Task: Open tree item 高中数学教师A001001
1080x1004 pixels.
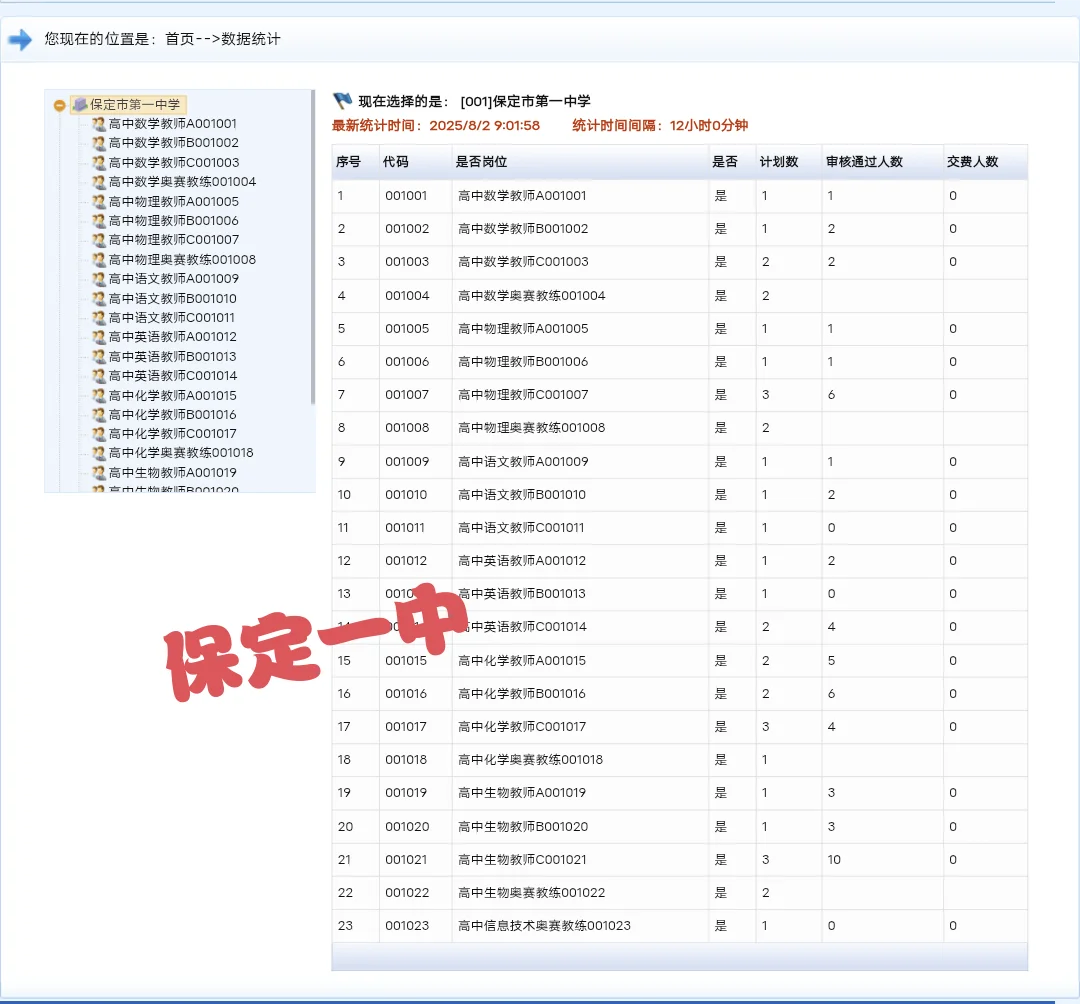Action: [172, 124]
